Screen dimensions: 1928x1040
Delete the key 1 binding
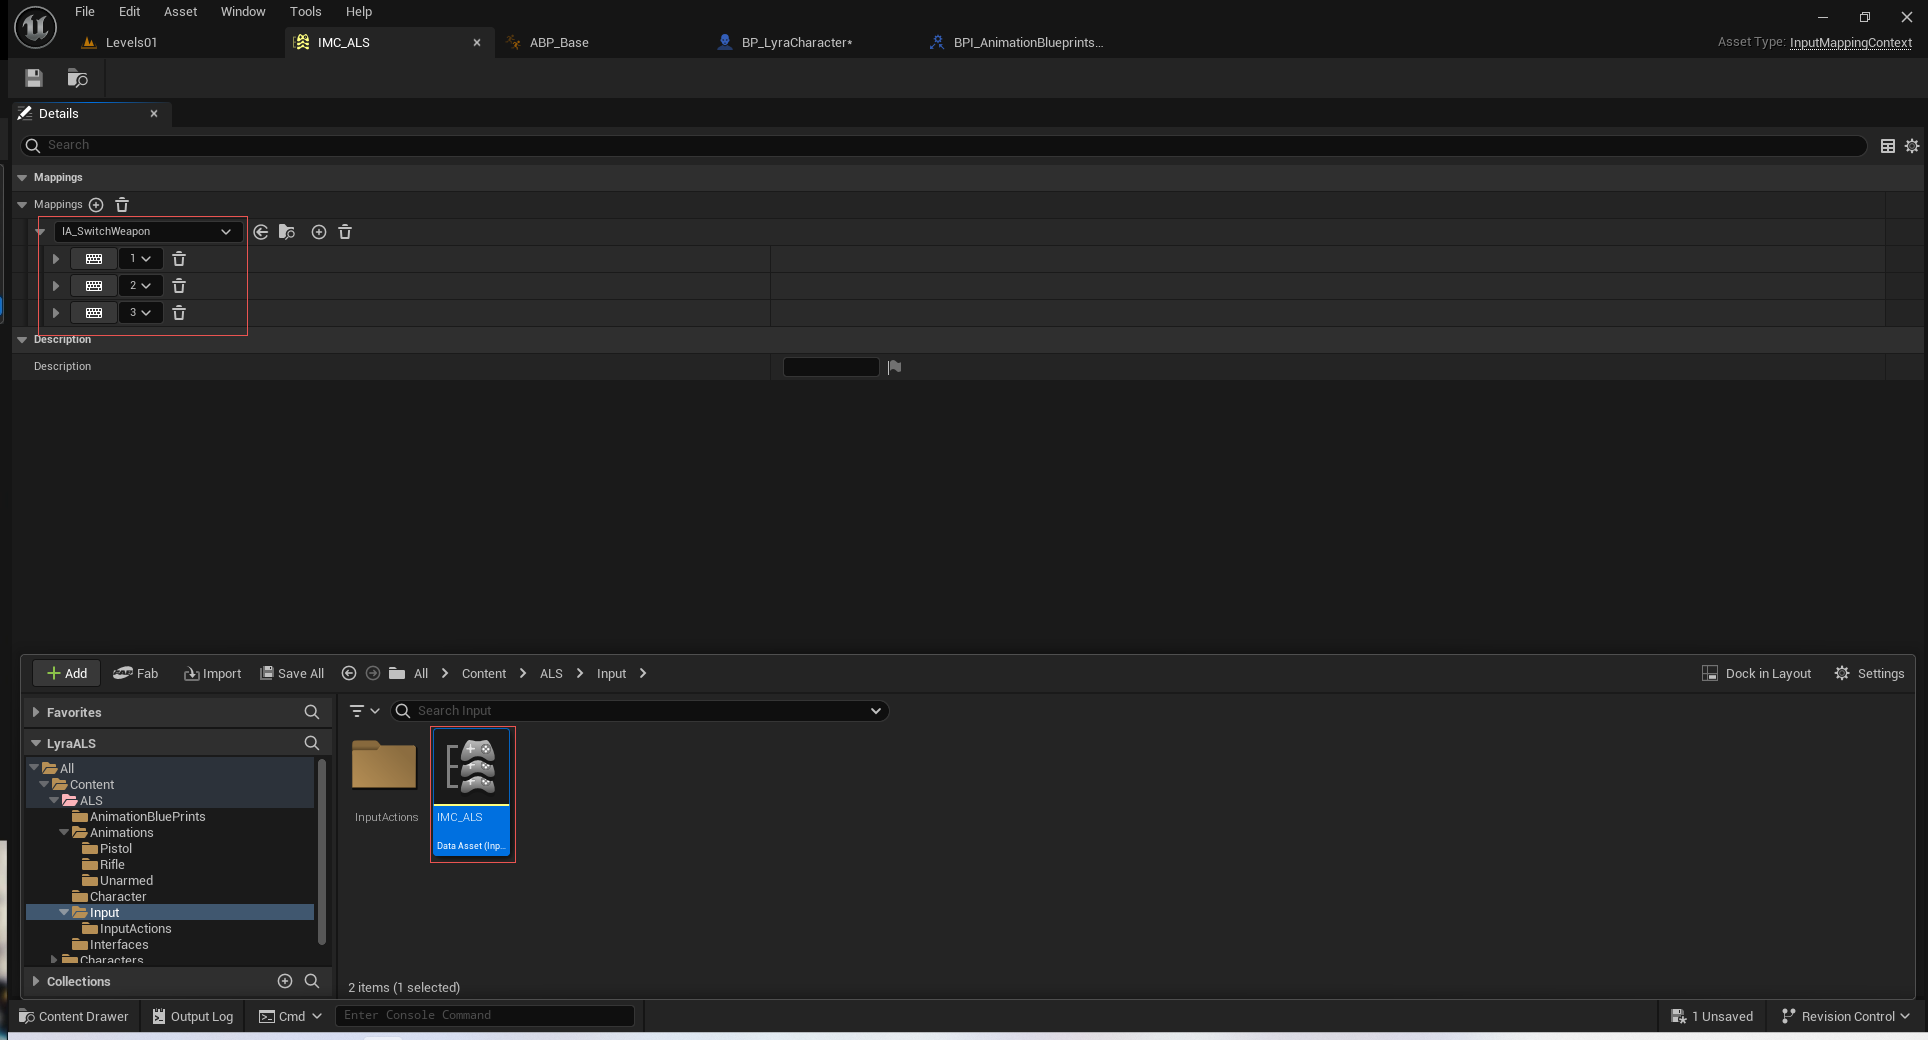click(179, 259)
